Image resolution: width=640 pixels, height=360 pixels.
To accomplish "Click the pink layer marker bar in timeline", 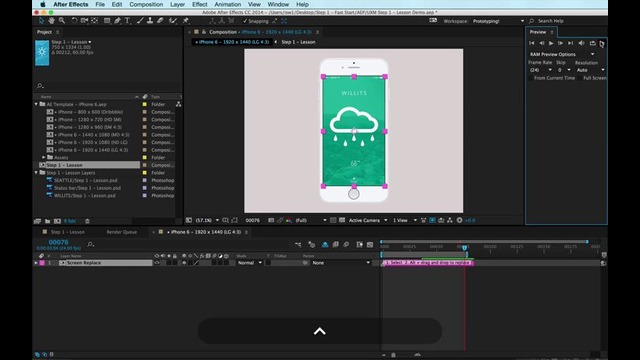I will click(427, 263).
